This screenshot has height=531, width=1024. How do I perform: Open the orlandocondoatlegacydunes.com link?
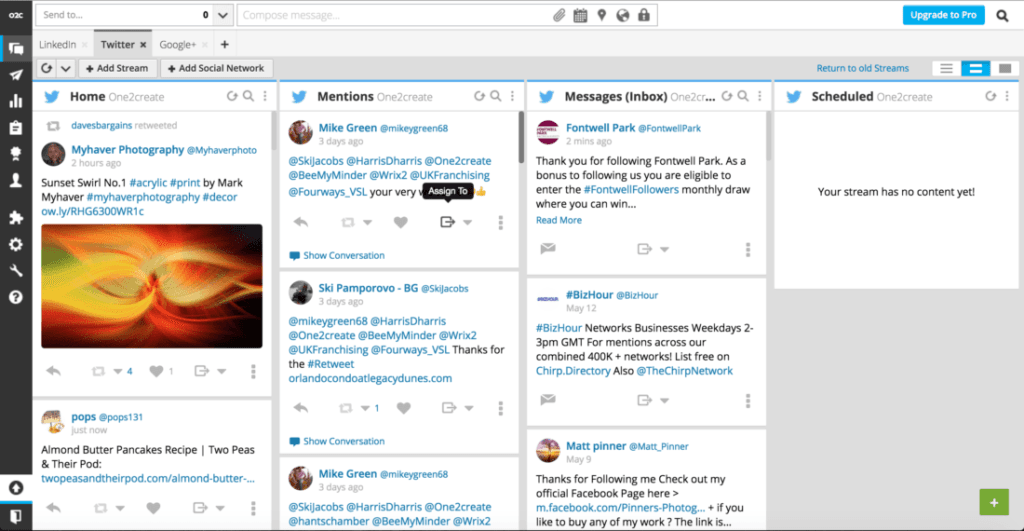(x=370, y=378)
